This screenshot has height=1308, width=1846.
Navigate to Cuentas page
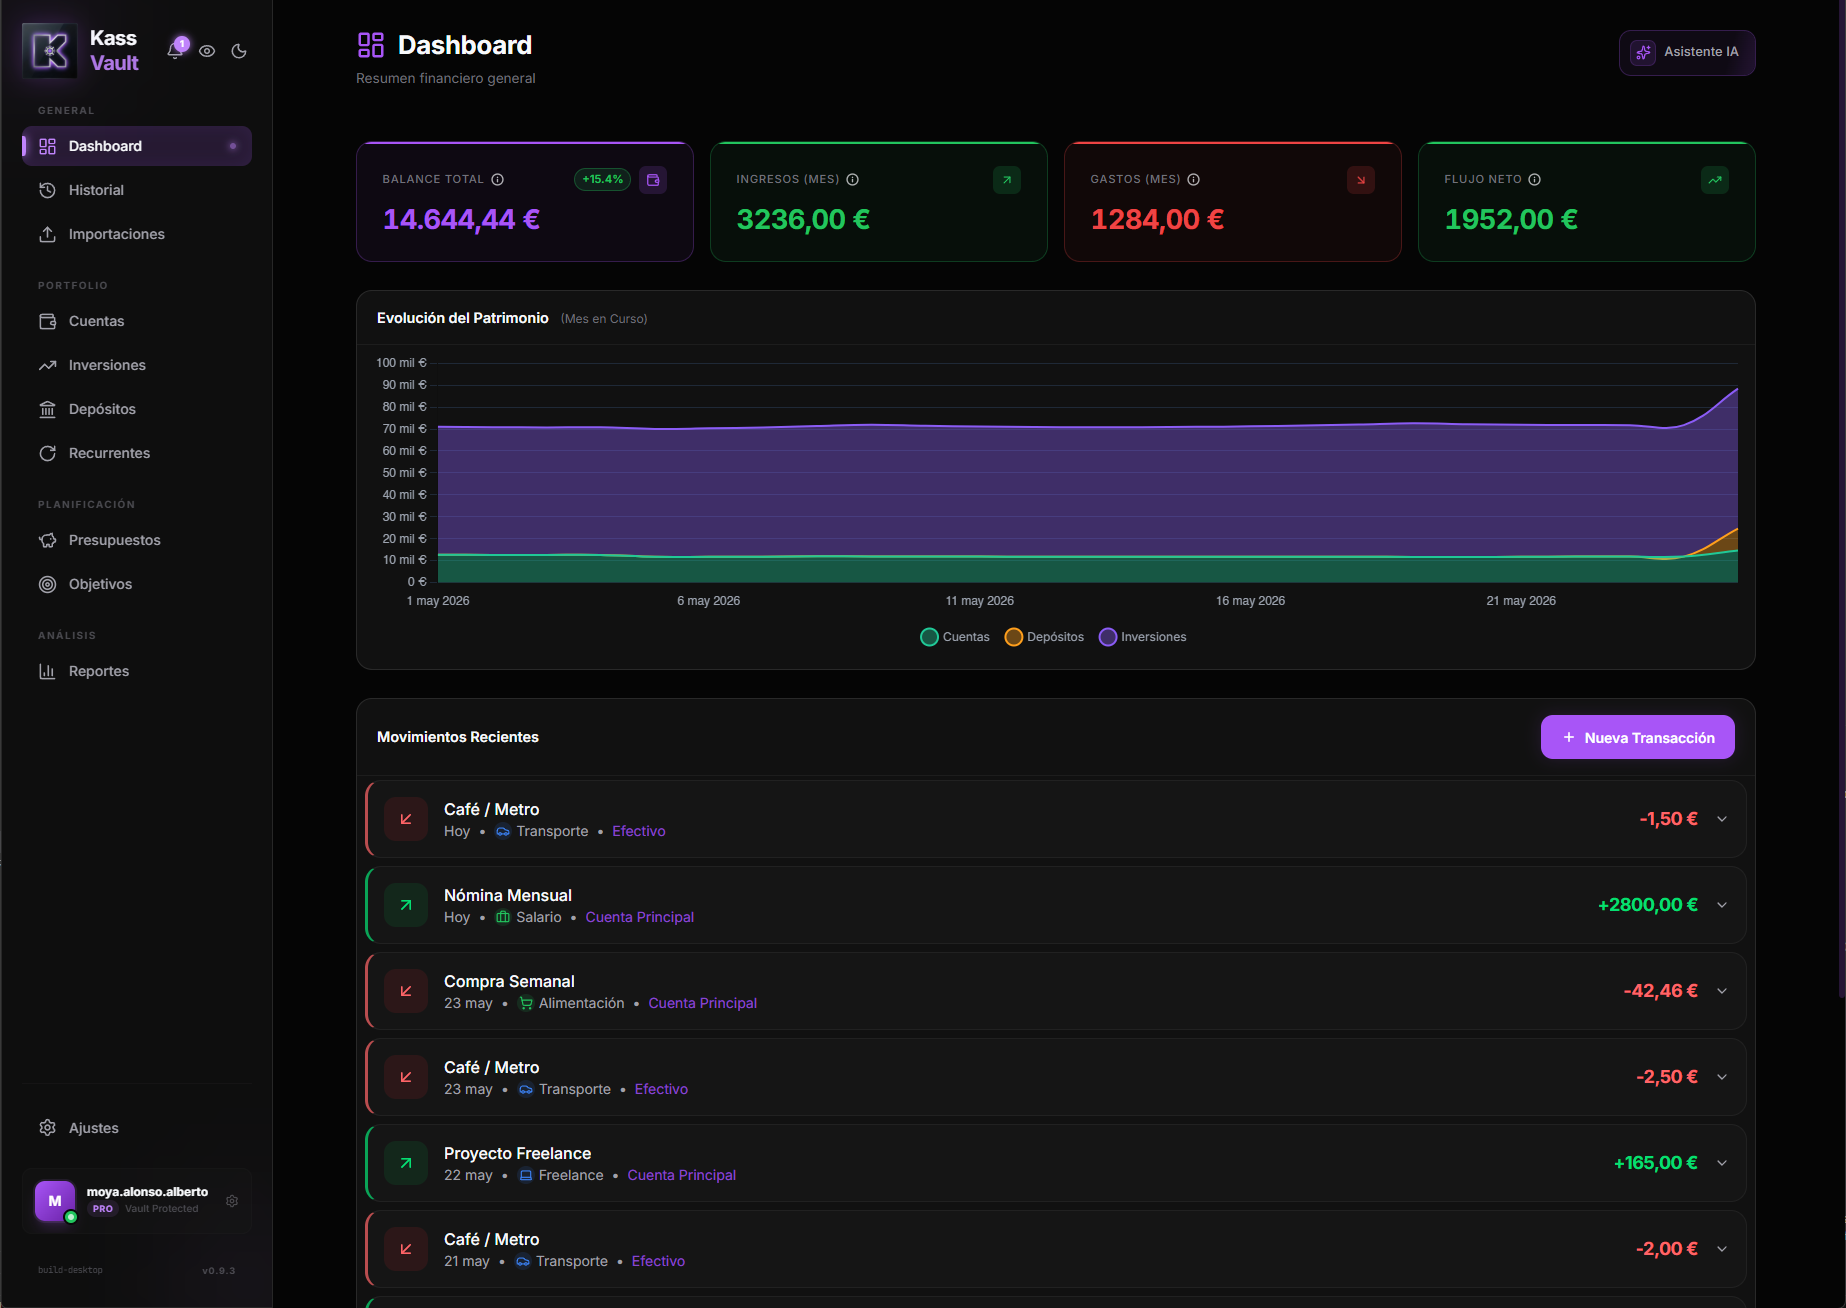(x=137, y=321)
